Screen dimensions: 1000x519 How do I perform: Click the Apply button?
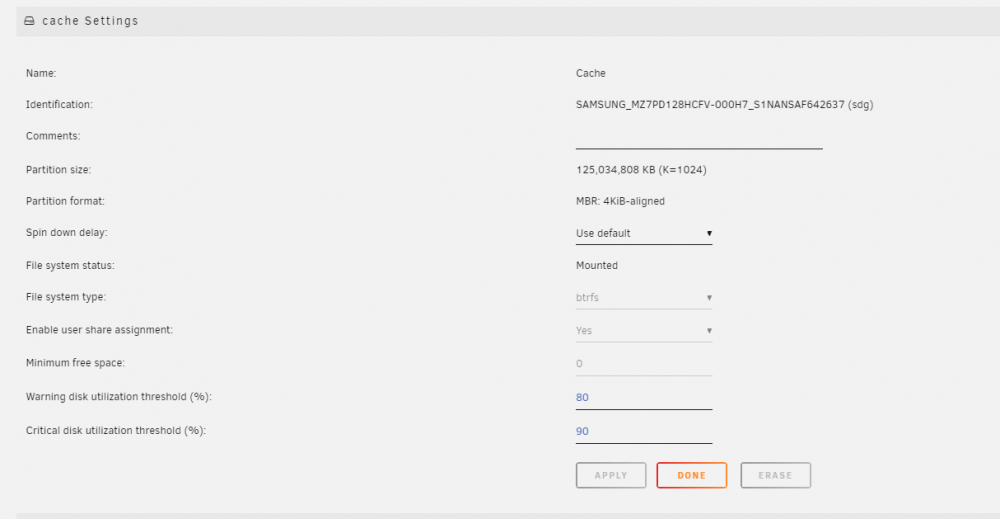(x=611, y=476)
